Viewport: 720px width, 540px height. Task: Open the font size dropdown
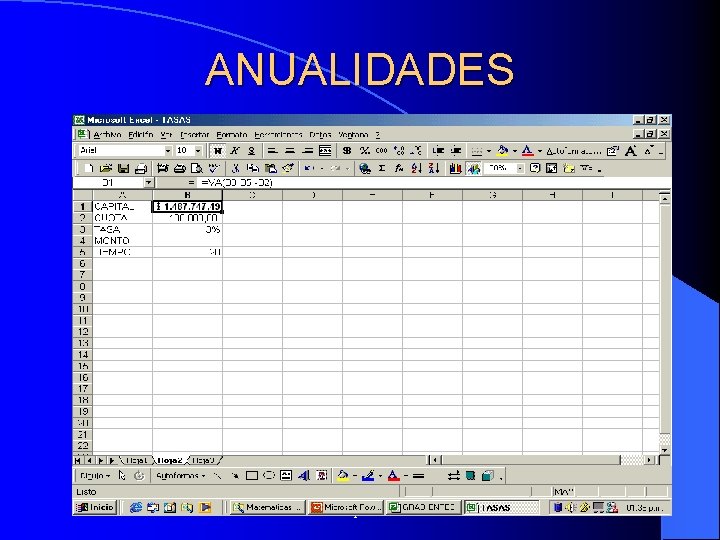(198, 151)
